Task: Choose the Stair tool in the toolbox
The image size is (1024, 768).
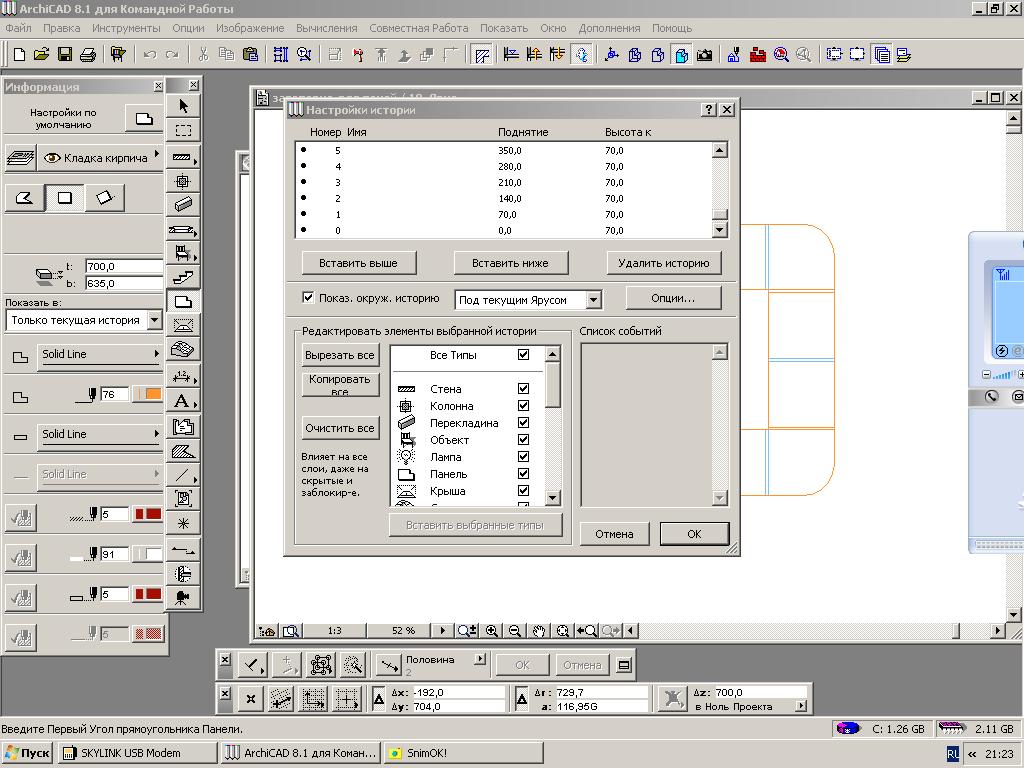Action: click(183, 277)
